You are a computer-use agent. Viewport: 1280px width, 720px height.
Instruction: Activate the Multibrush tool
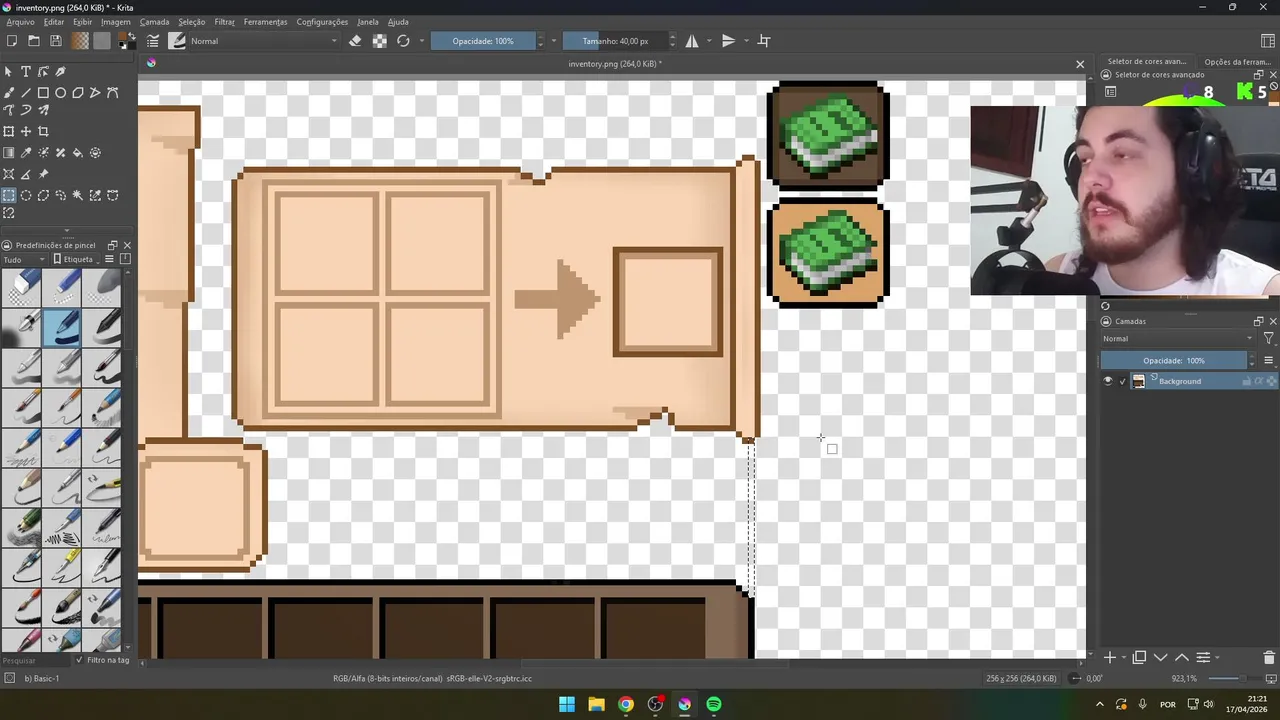coord(43,110)
